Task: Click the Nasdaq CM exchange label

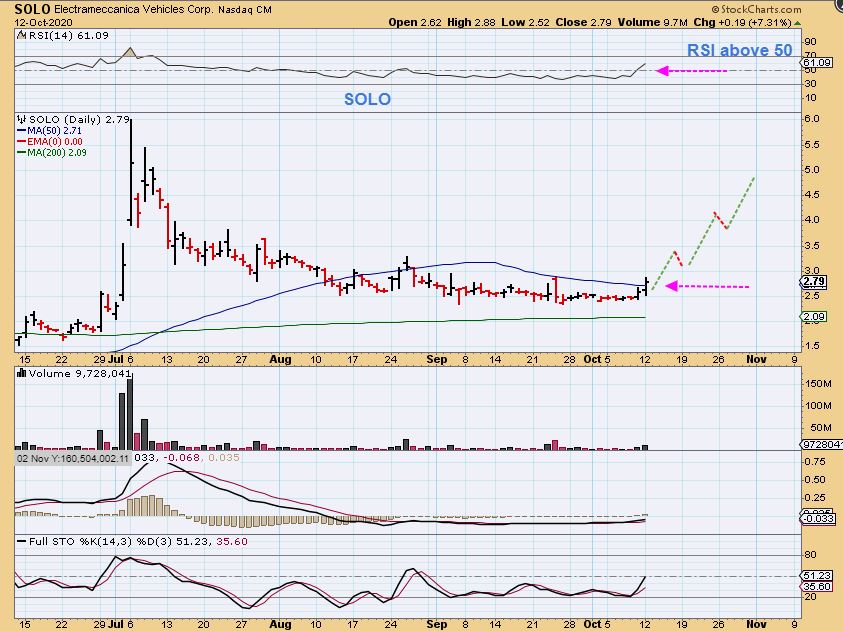Action: pyautogui.click(x=245, y=10)
